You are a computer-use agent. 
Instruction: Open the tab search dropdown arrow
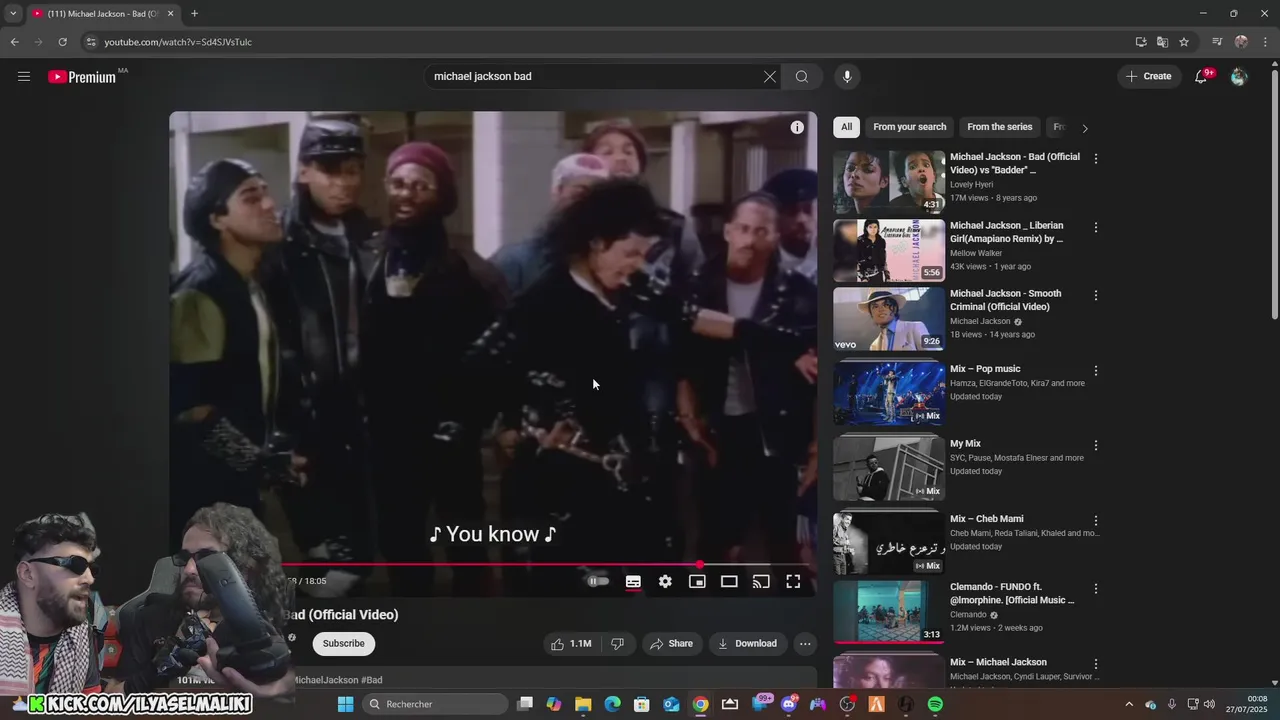[x=13, y=14]
